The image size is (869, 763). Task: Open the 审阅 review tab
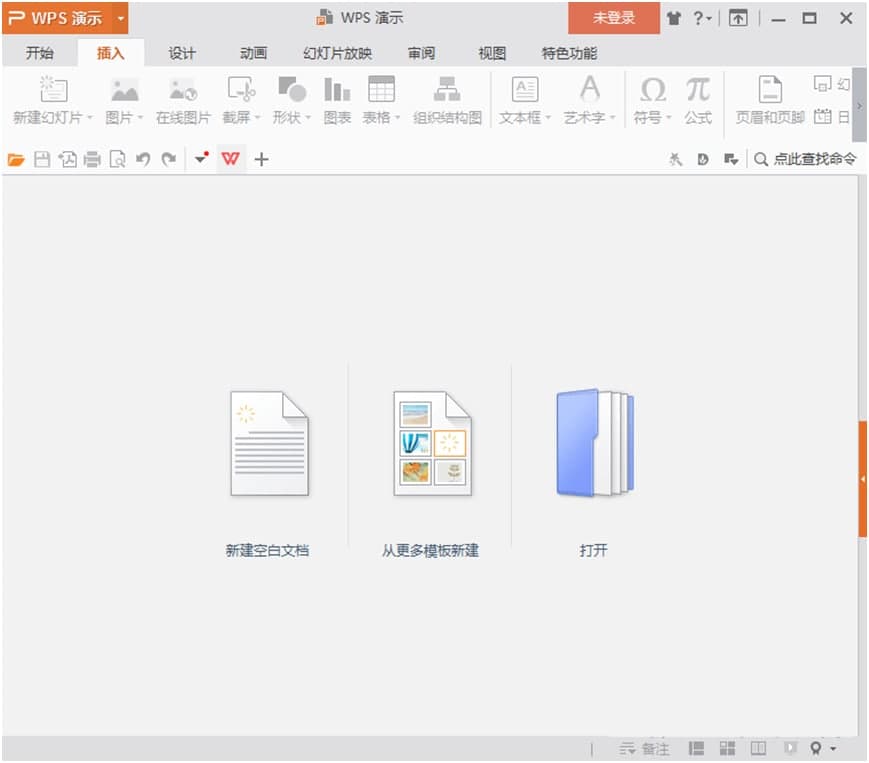[x=421, y=53]
